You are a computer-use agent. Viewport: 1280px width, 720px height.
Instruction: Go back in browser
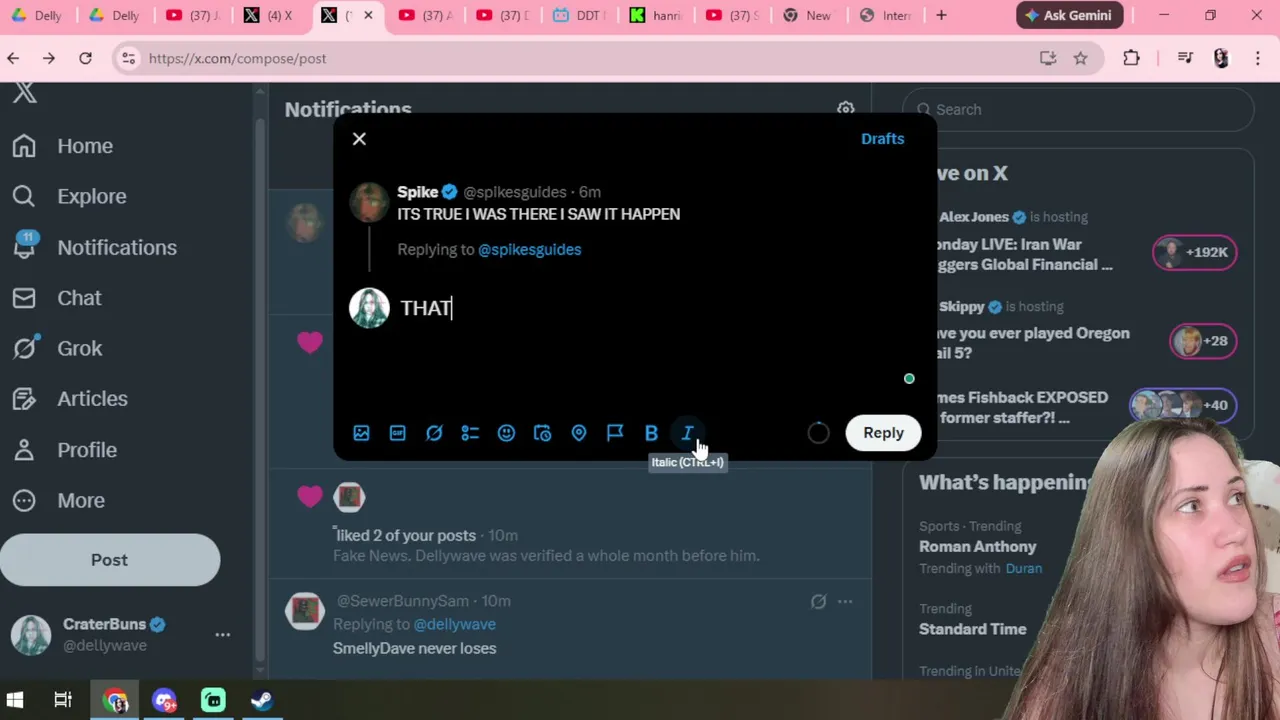(x=13, y=58)
